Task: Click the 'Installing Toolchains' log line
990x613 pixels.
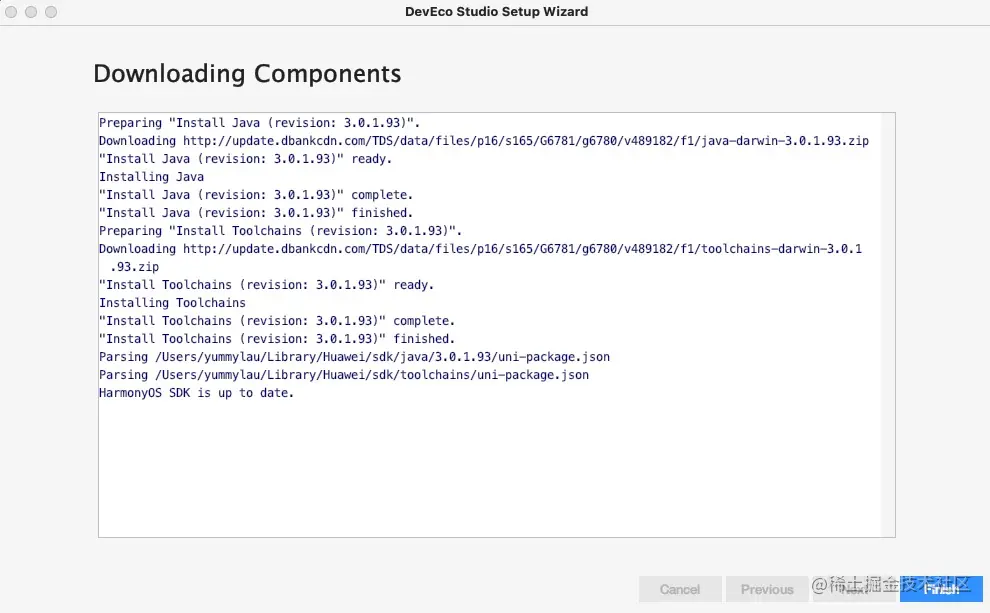Action: pos(172,303)
